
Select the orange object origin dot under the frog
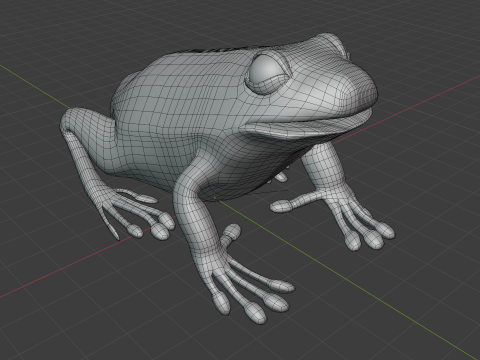coord(215,198)
